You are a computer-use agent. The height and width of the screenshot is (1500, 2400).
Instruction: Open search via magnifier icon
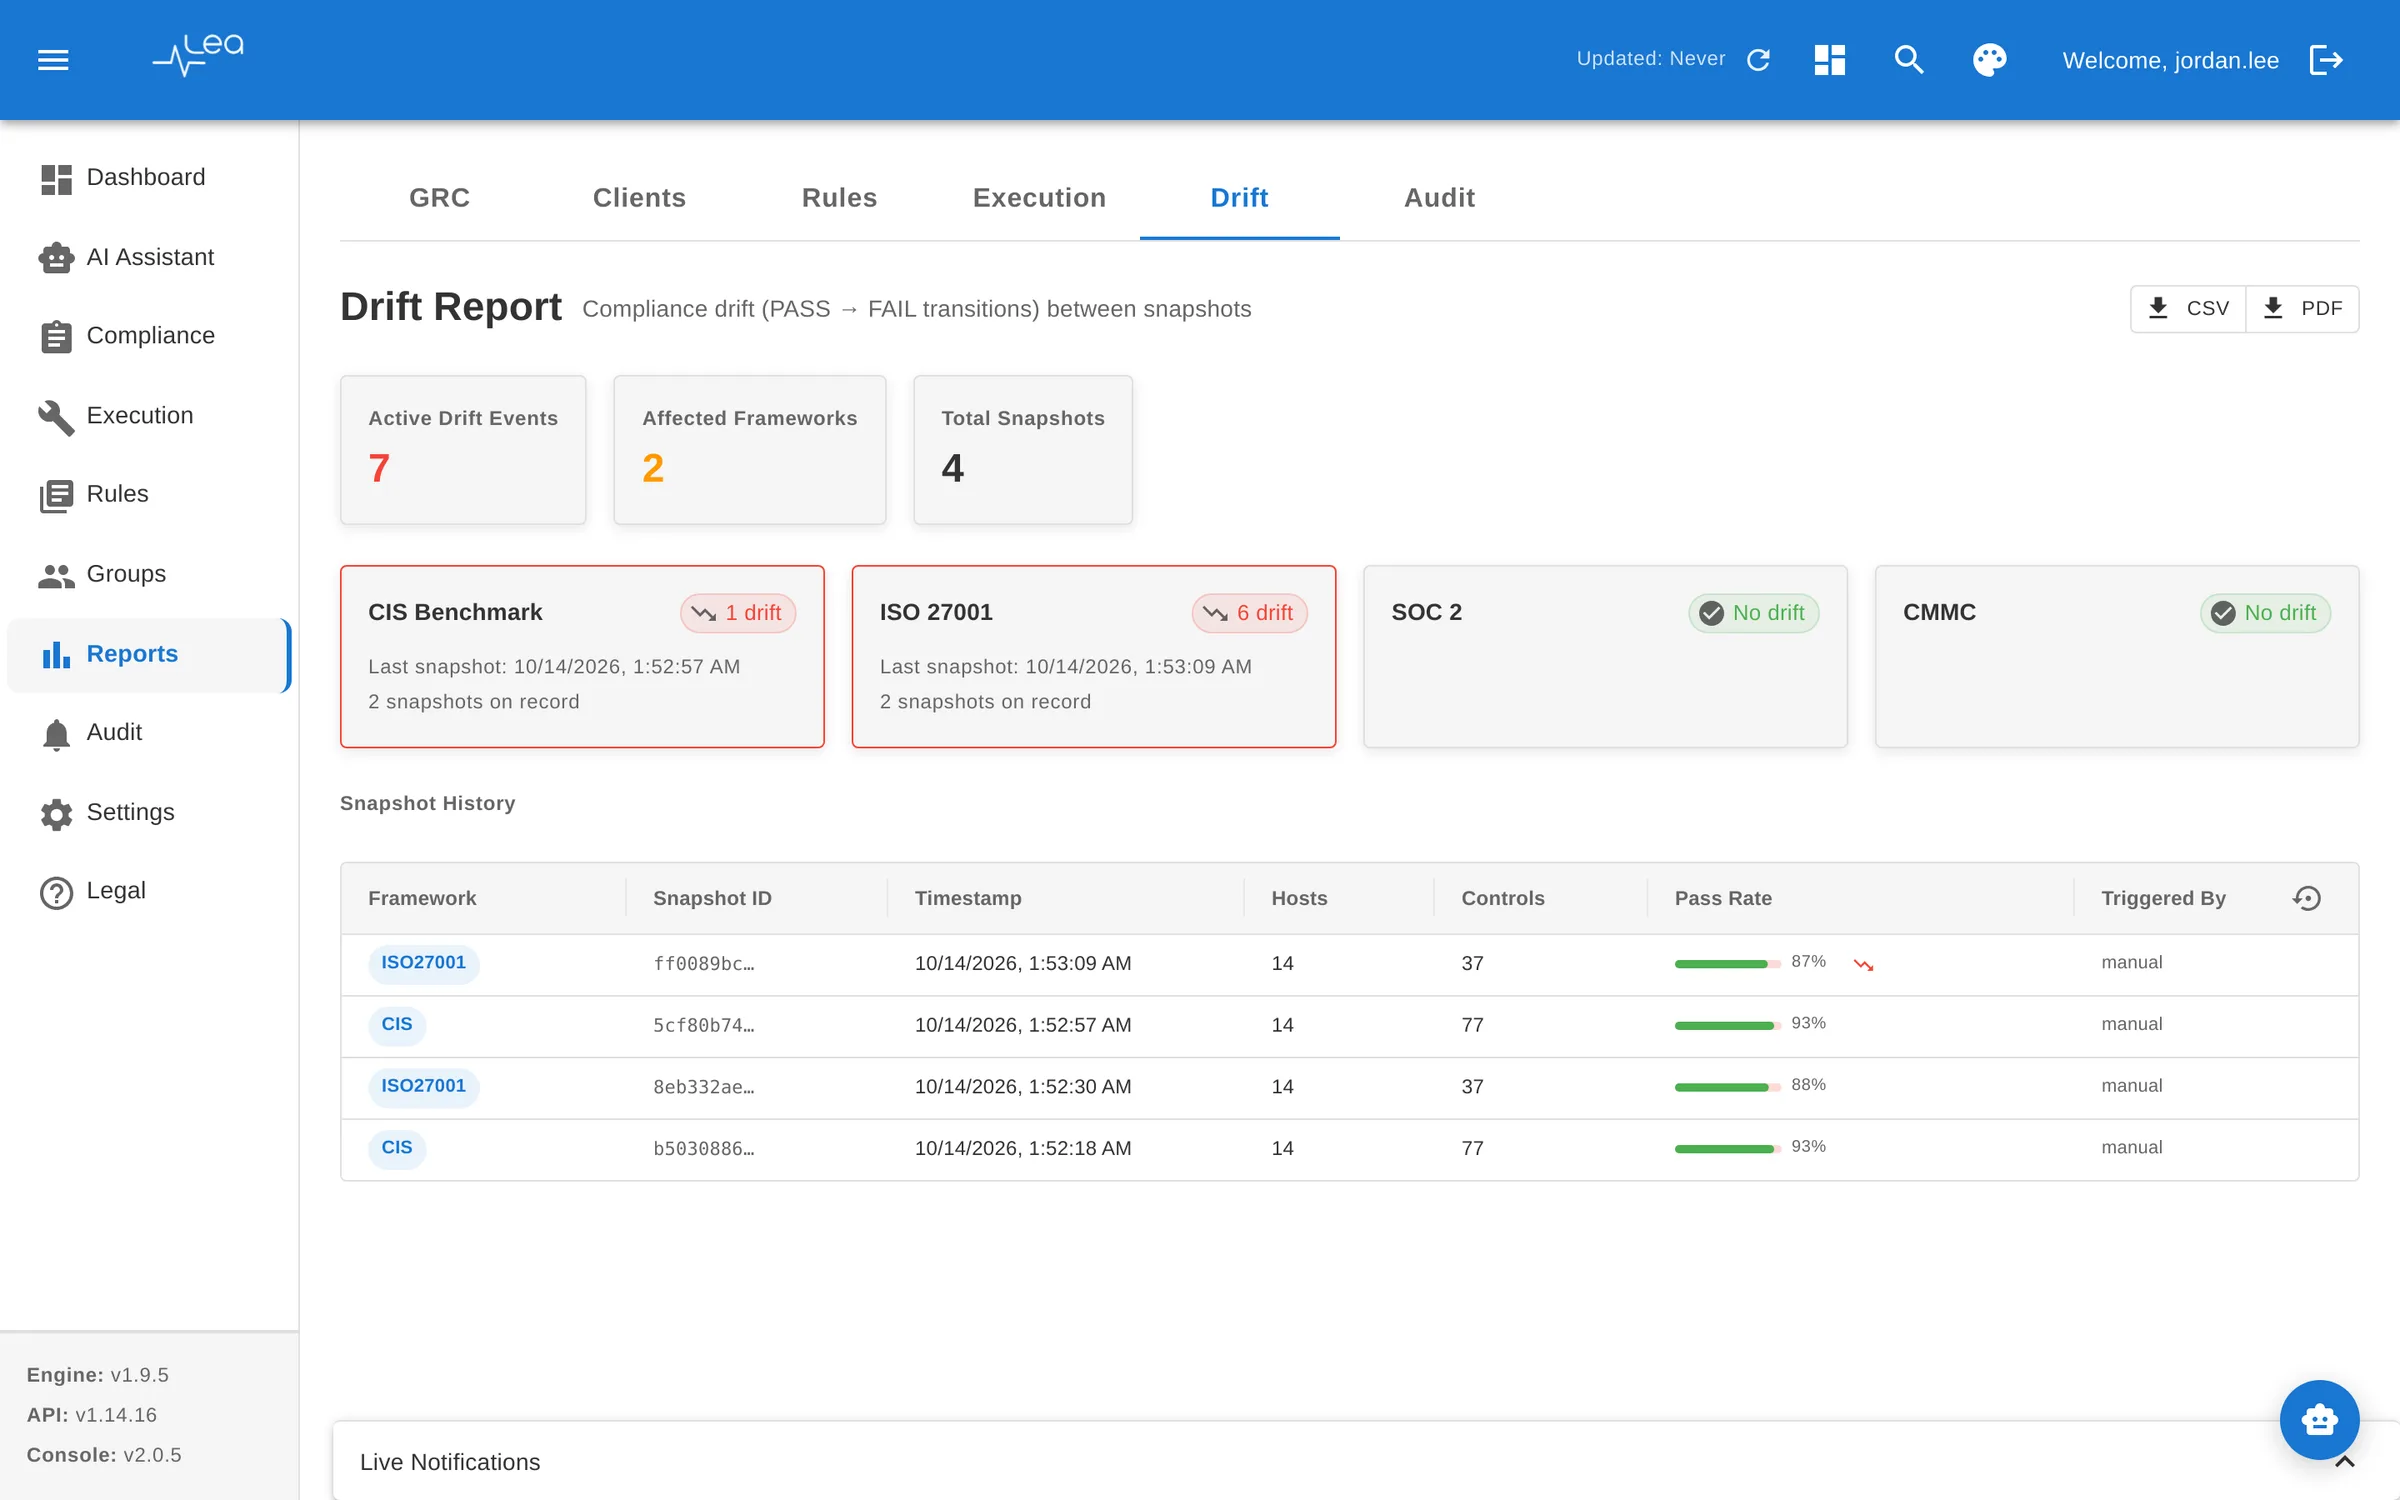1908,60
